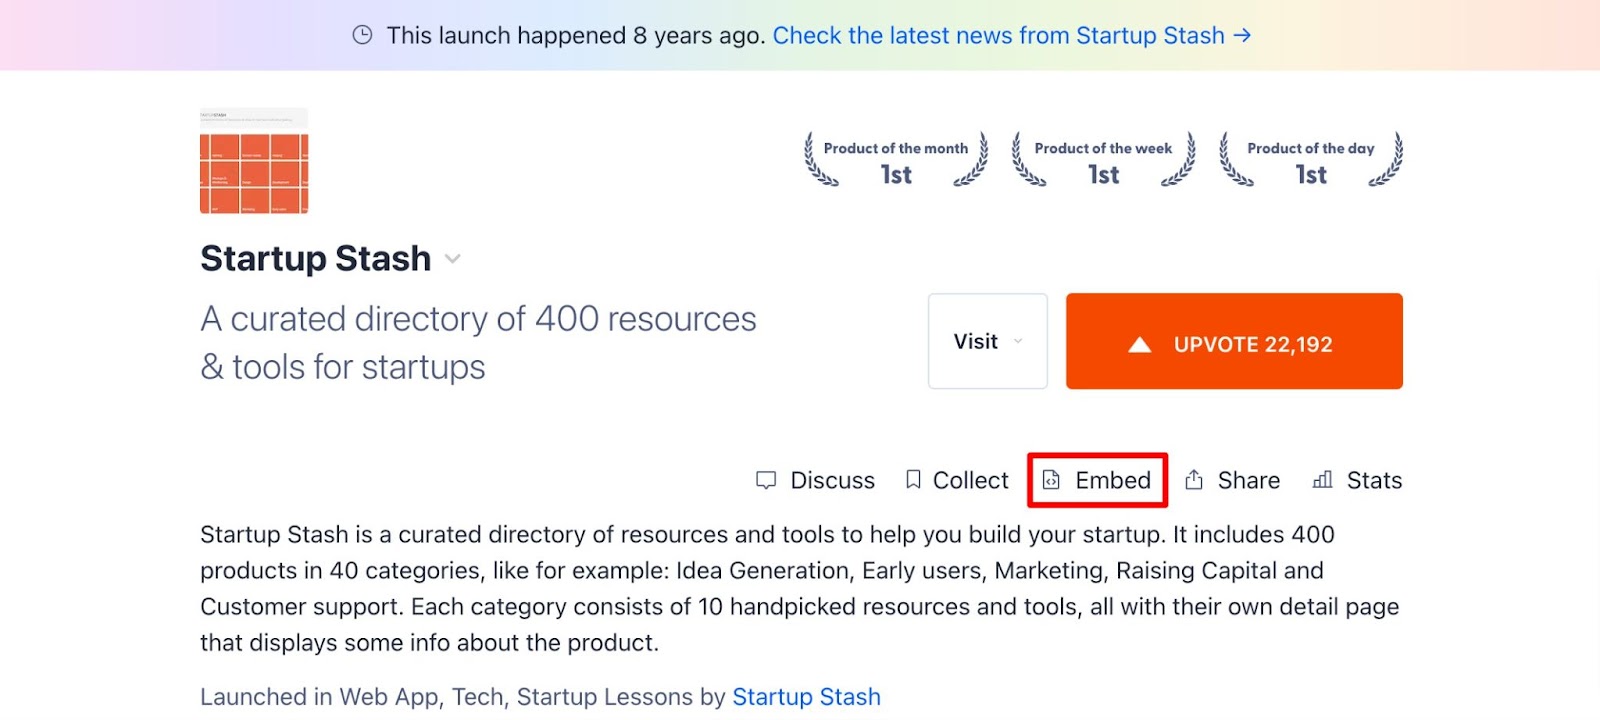This screenshot has height=720, width=1600.
Task: Click the Share upload icon
Action: (1194, 480)
